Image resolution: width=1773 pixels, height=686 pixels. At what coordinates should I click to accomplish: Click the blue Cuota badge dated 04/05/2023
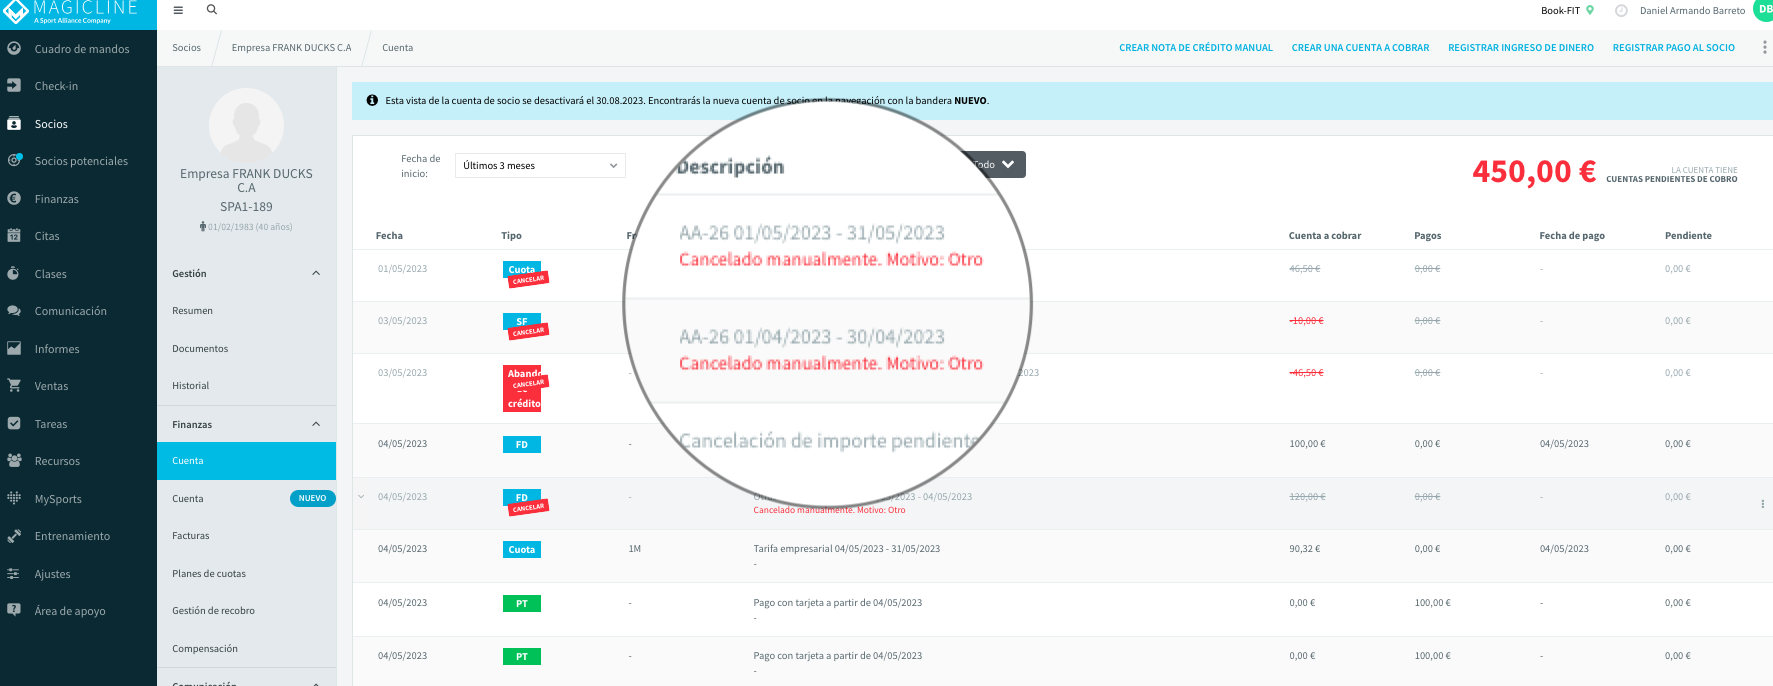[x=521, y=550]
